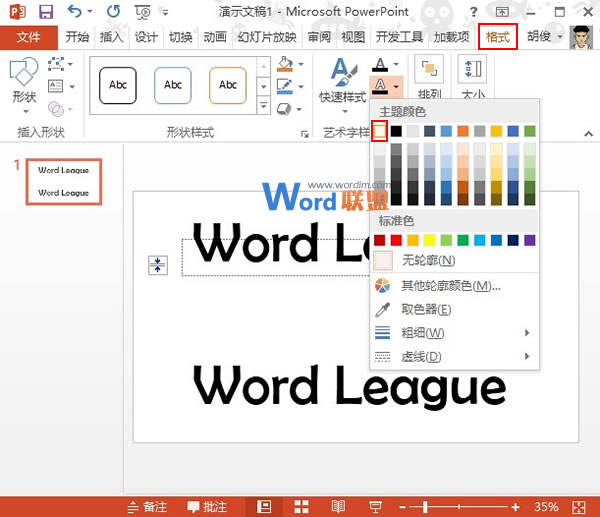Click the Shape Outline pen icon
This screenshot has width=600, height=517.
pyautogui.click(x=285, y=86)
